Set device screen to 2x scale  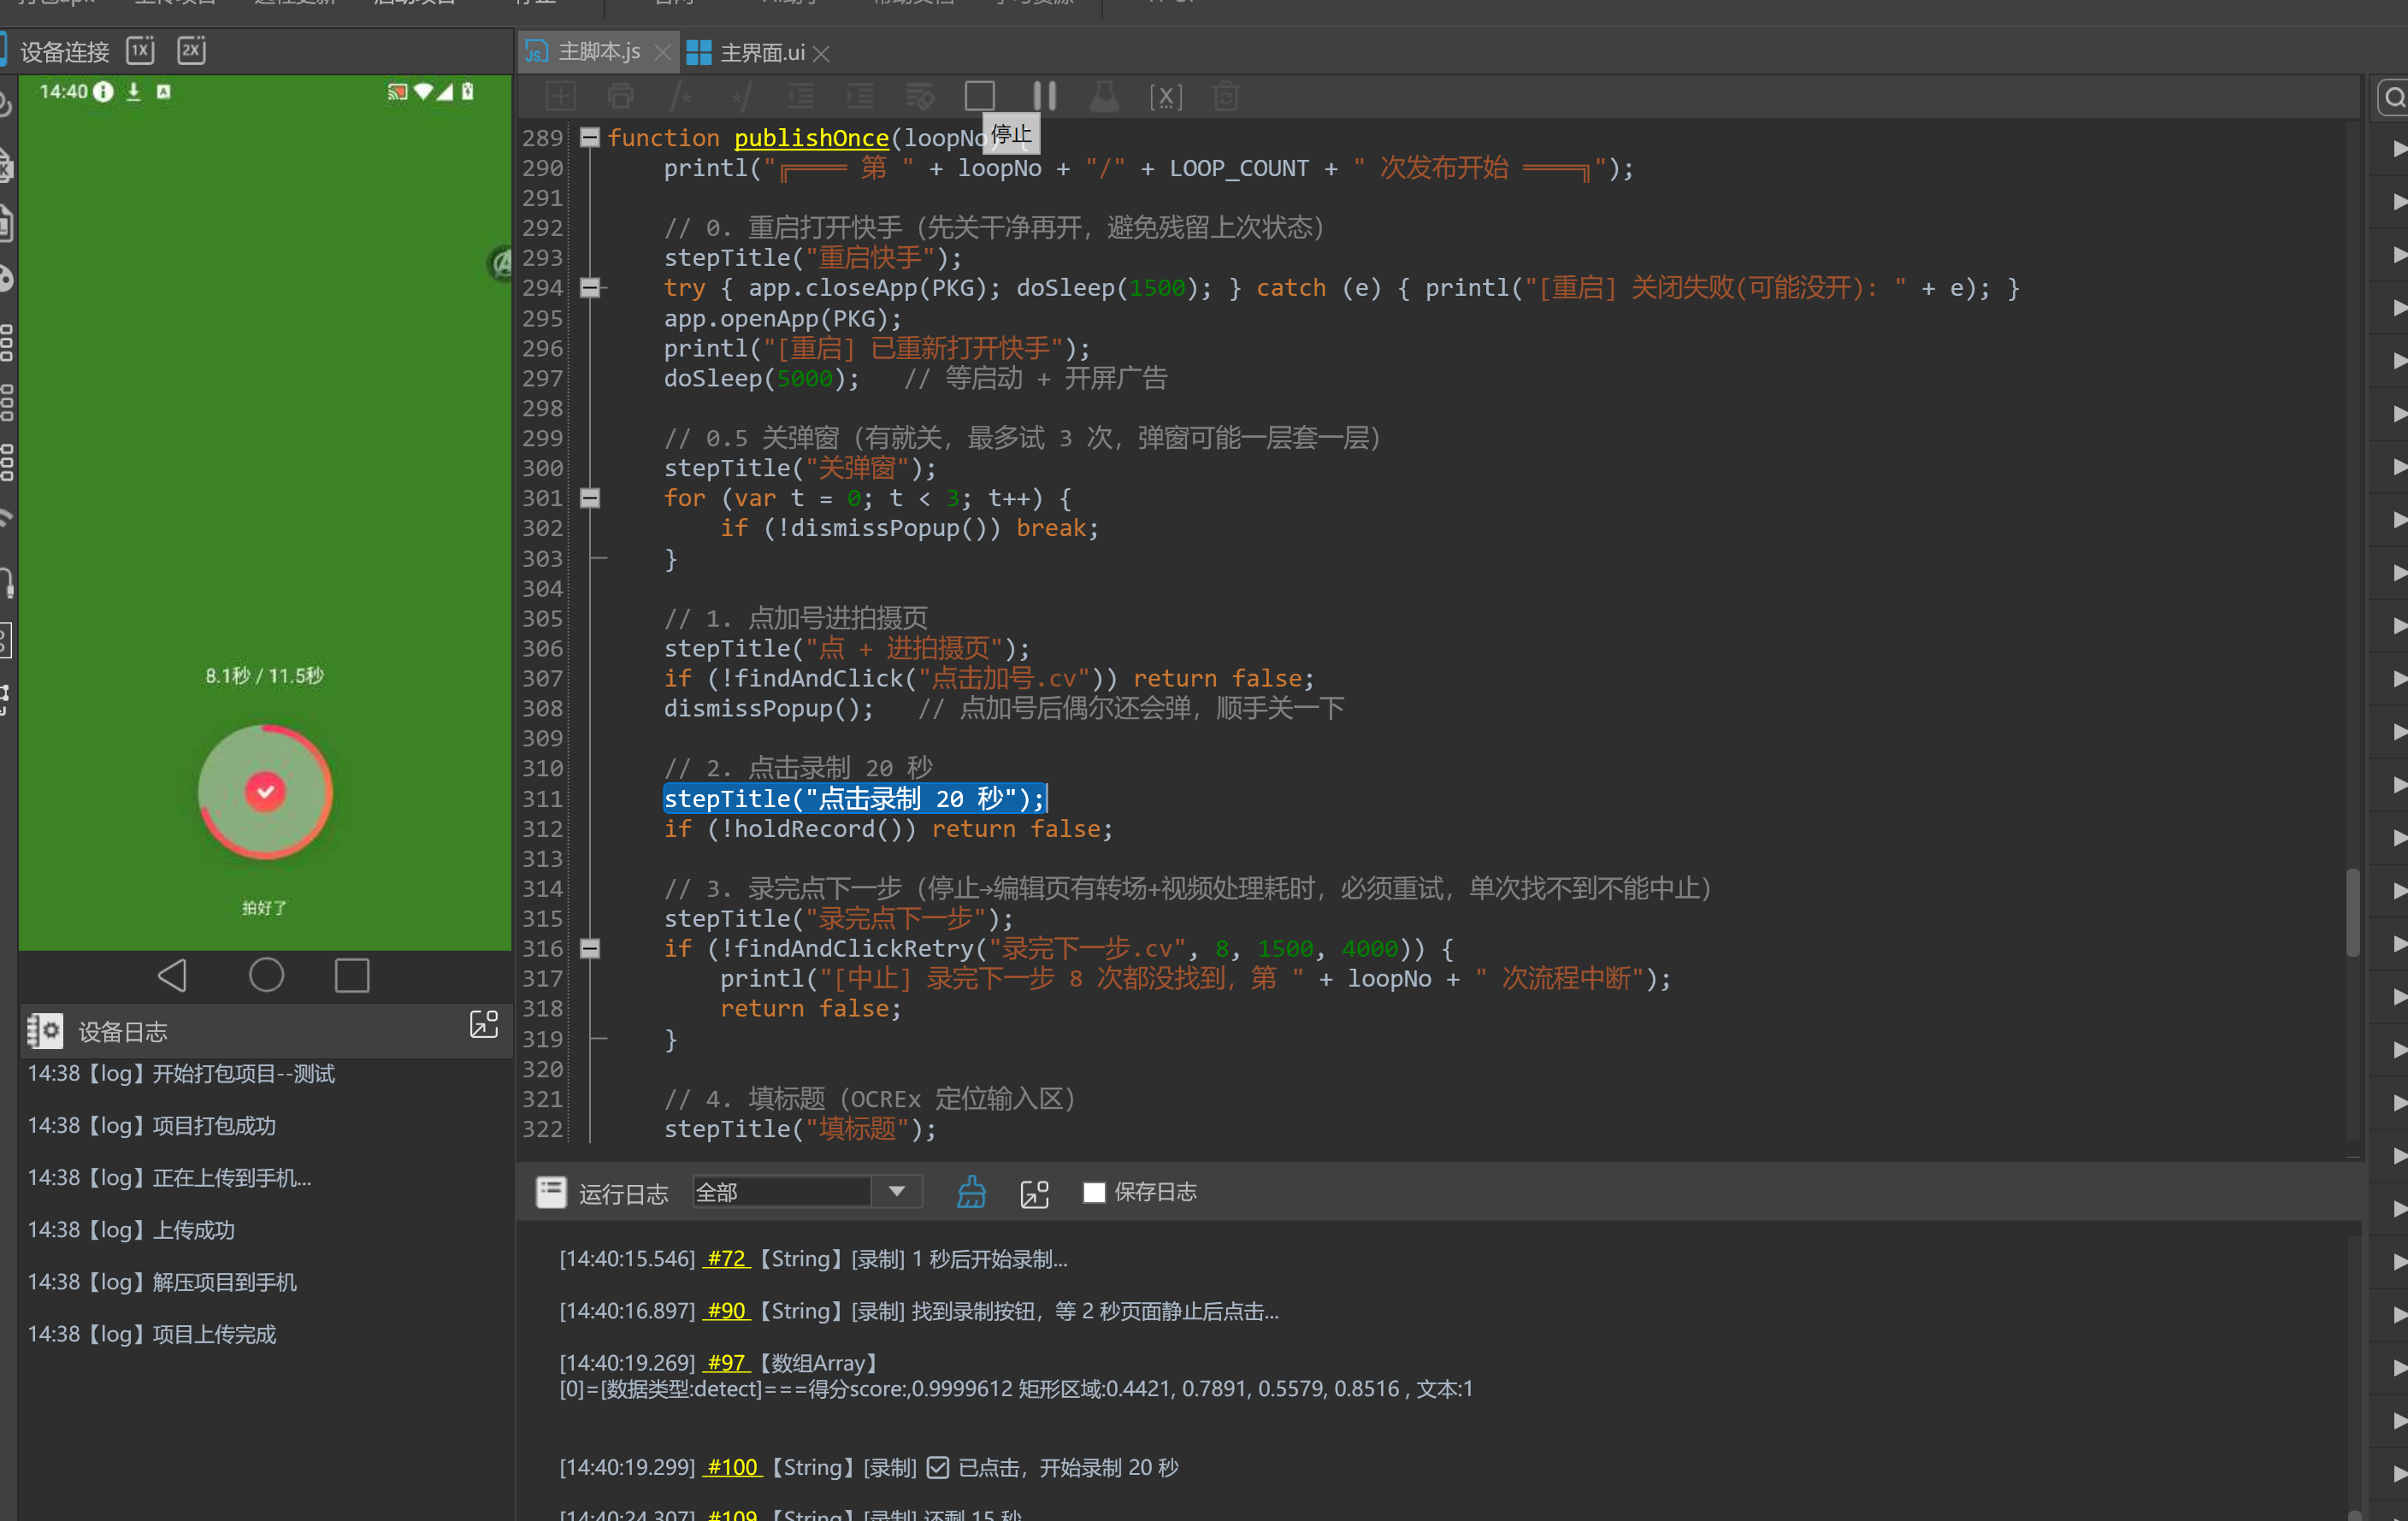pos(191,50)
